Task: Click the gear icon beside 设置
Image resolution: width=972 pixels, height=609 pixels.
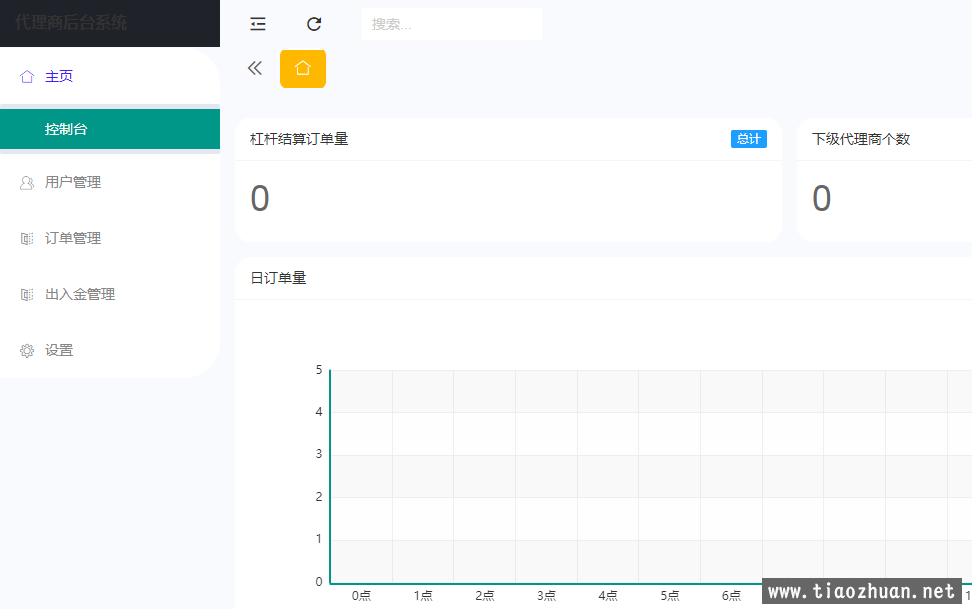Action: pyautogui.click(x=27, y=351)
